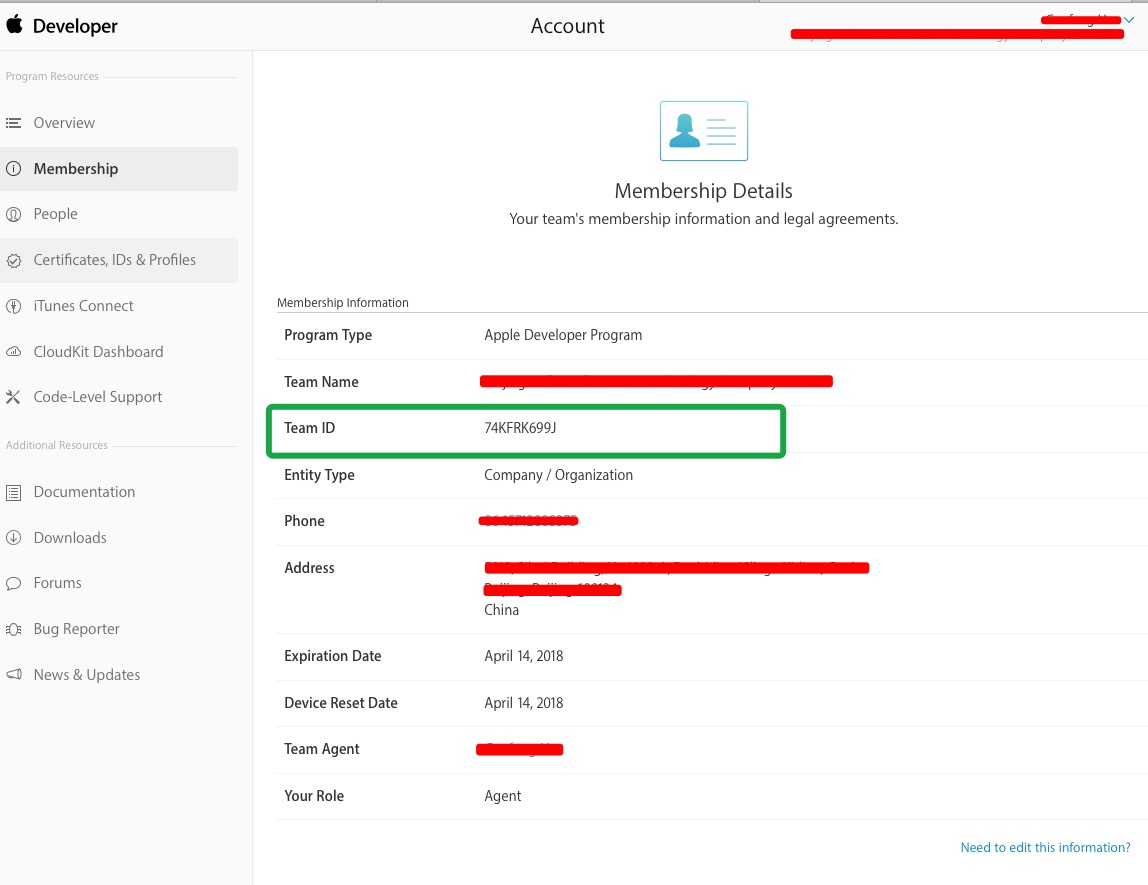
Task: Click the Developer title text
Action: point(75,26)
